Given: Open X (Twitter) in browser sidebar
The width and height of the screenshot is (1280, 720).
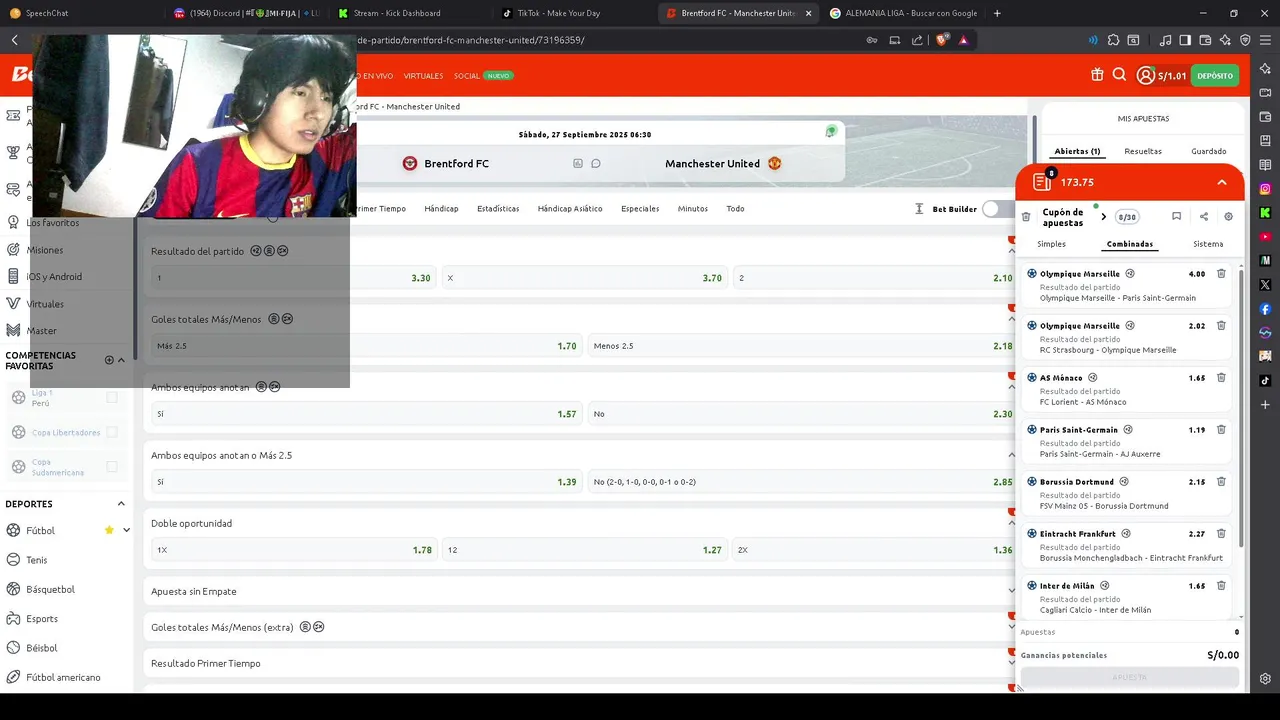Looking at the screenshot, I should click(x=1265, y=285).
